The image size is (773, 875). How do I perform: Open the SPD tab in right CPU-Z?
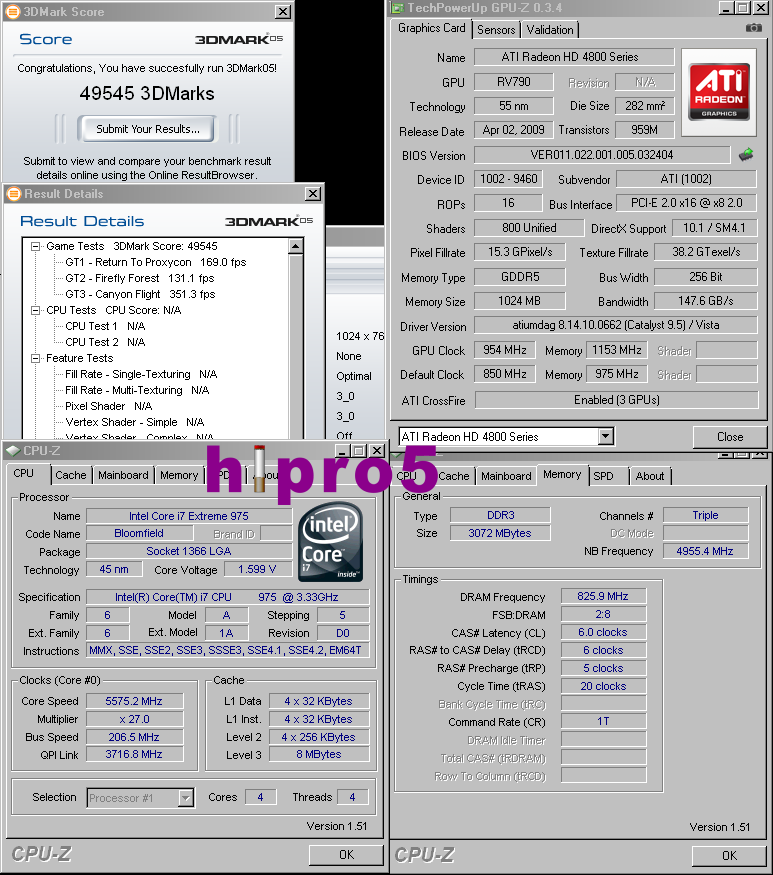click(603, 476)
